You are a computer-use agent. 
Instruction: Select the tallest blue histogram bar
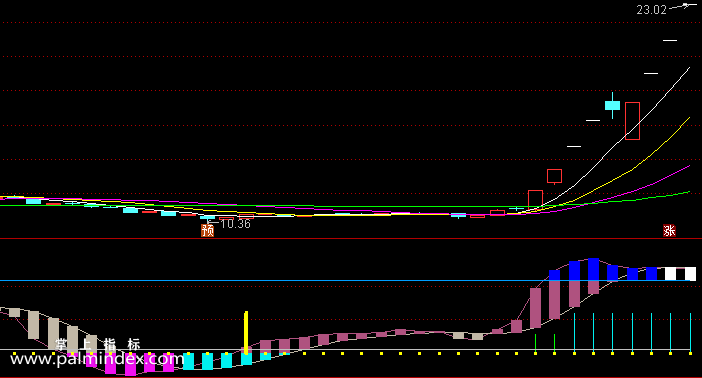594,269
